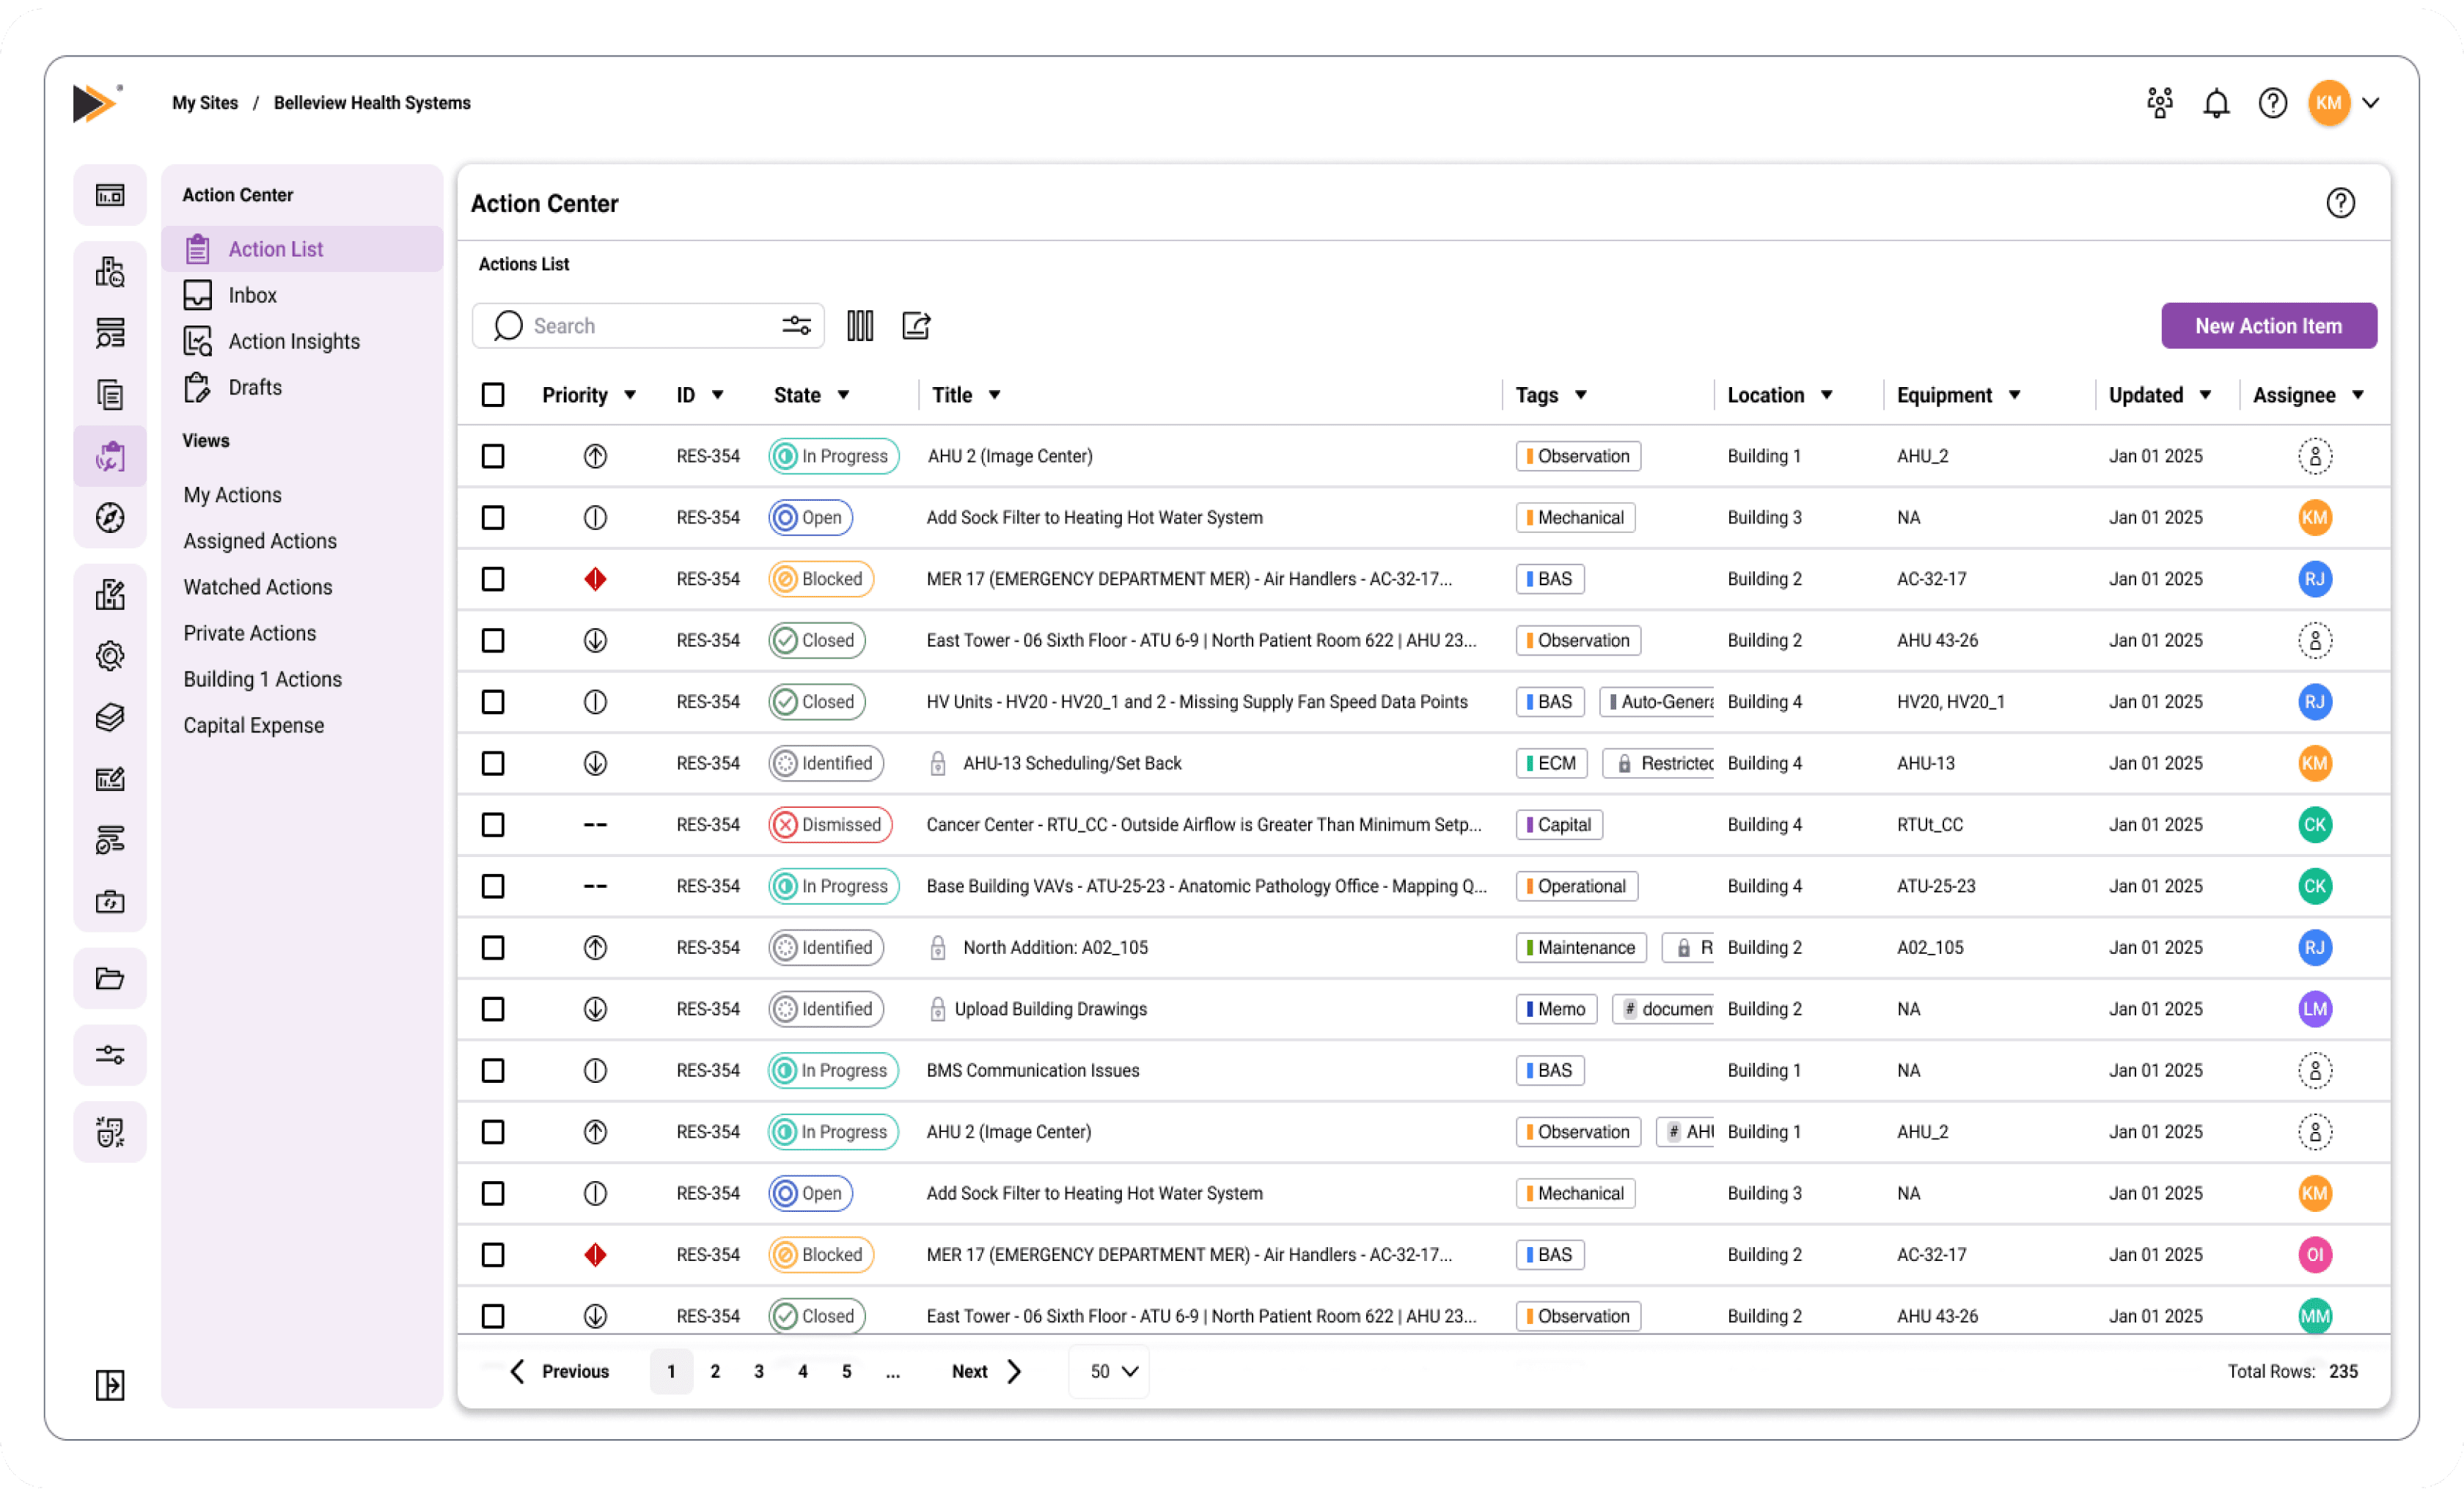Open user menu chevron beside KM avatar

[x=2370, y=103]
